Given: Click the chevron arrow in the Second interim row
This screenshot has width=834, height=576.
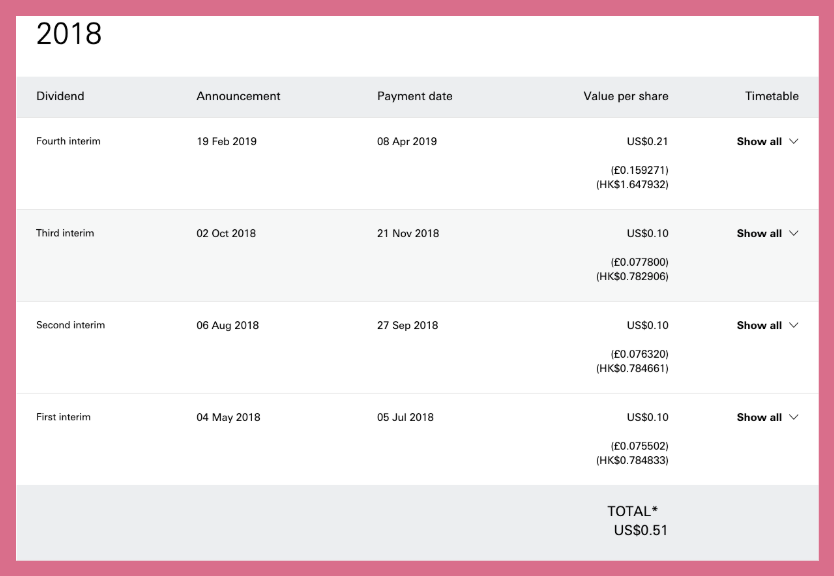Looking at the screenshot, I should coord(794,325).
